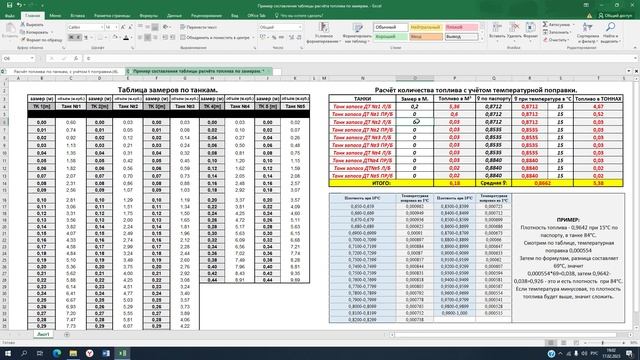Apply the percent style format

pos(274,38)
